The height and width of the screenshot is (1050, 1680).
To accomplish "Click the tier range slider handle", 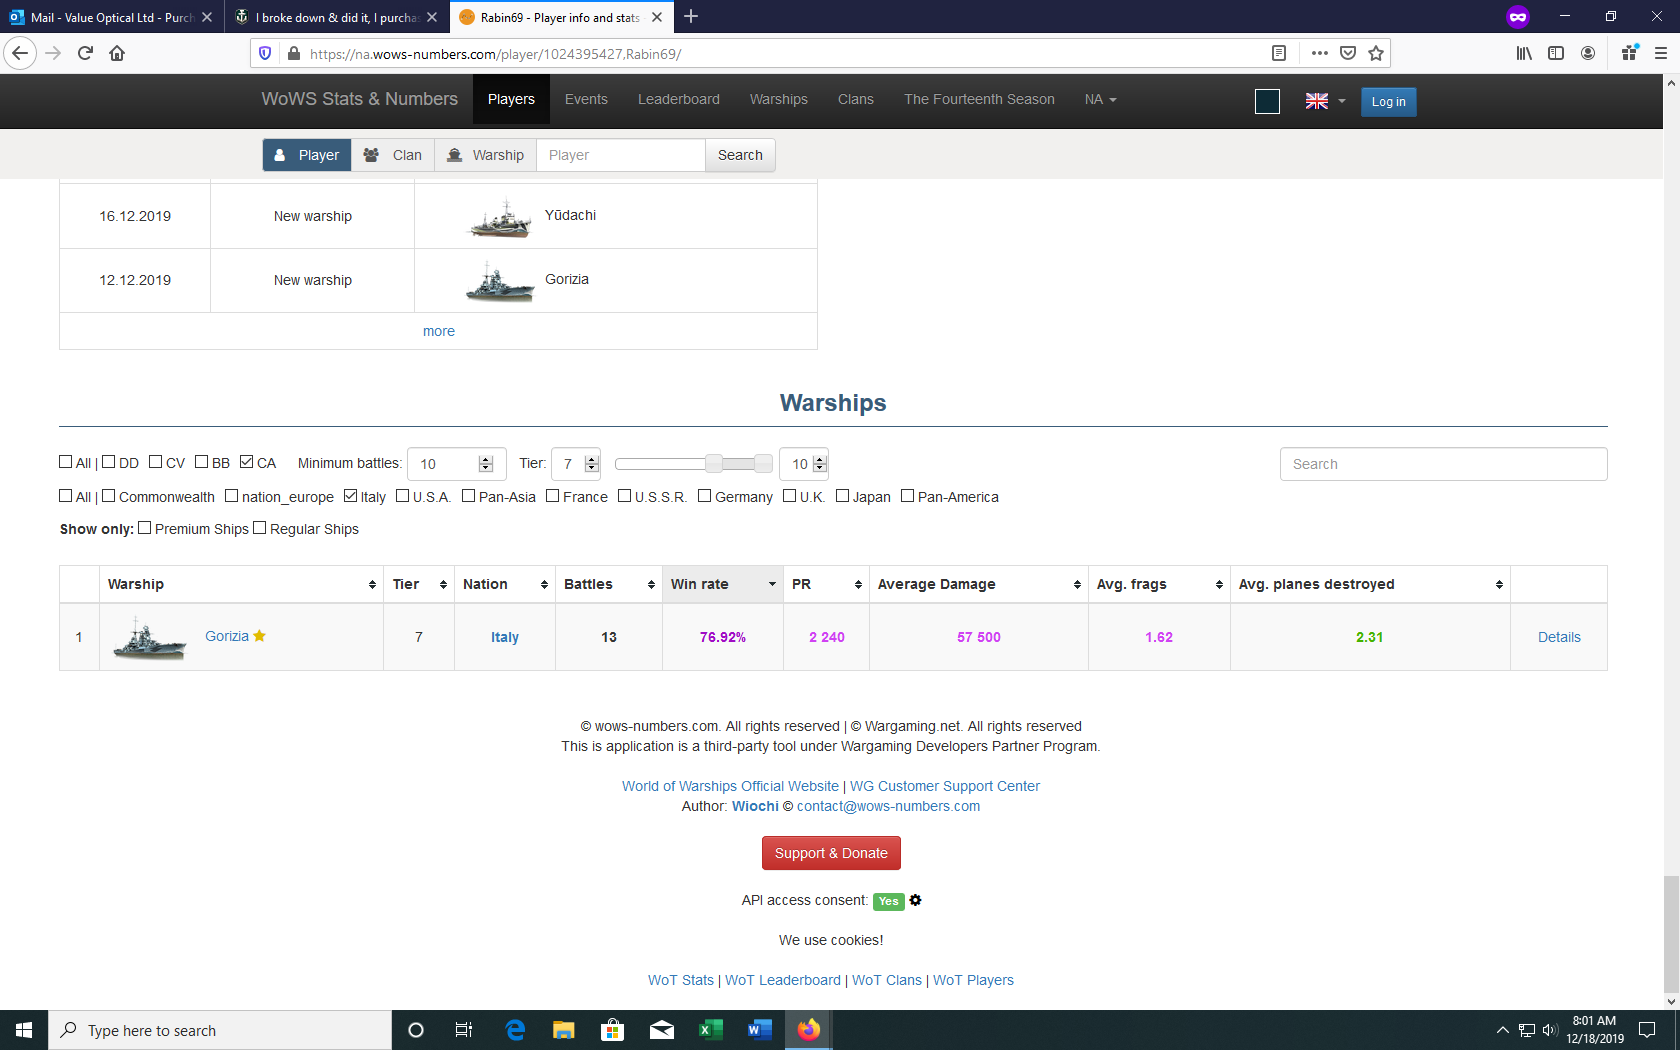I will [x=714, y=463].
